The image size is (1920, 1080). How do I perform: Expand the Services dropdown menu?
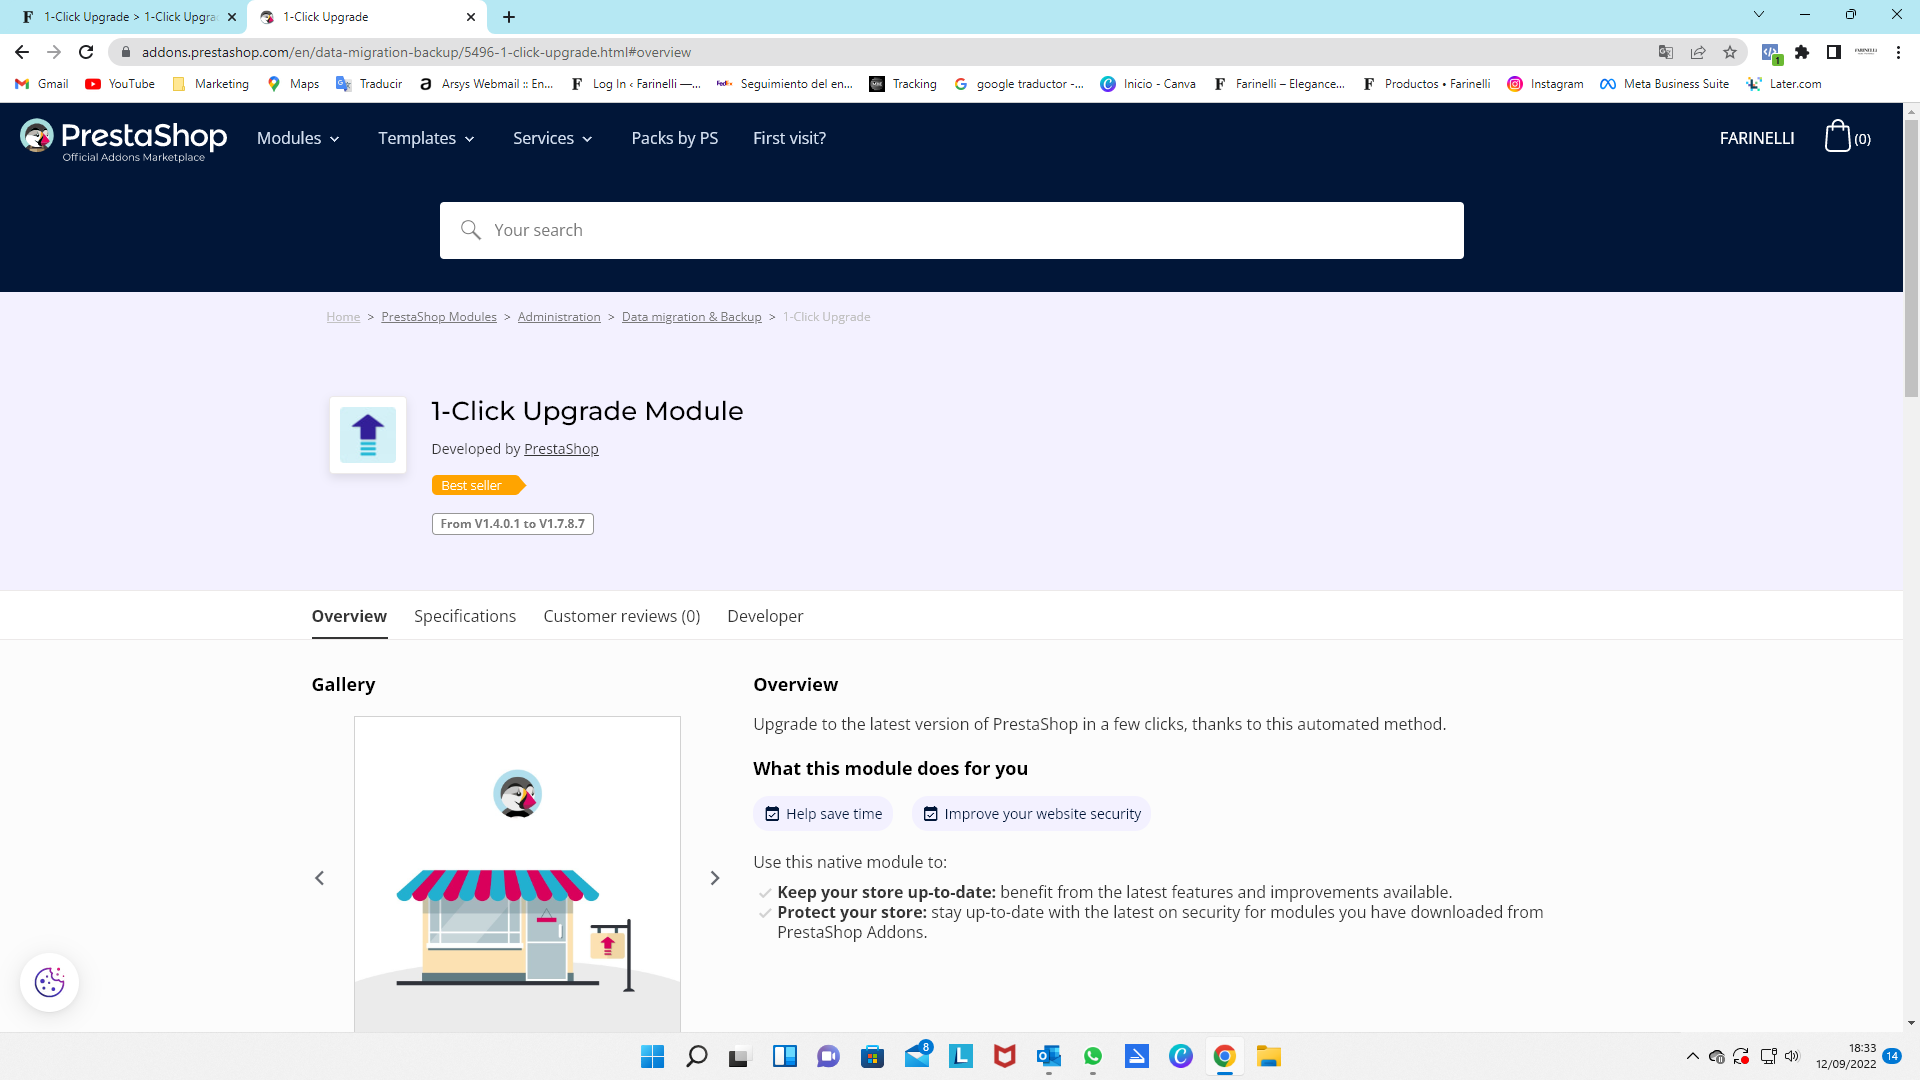(x=553, y=138)
